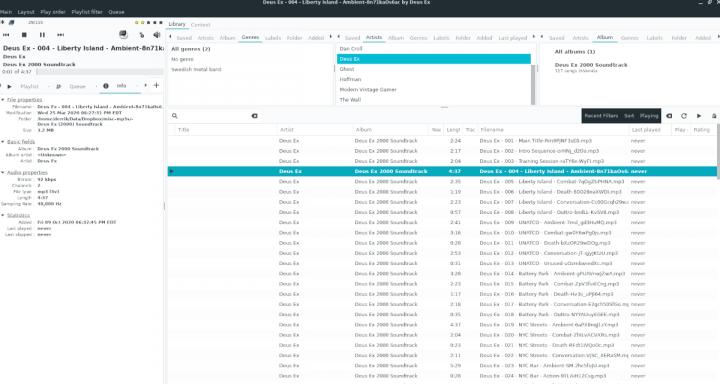Switch to the Library tab
This screenshot has height=384, width=720.
pyautogui.click(x=177, y=24)
